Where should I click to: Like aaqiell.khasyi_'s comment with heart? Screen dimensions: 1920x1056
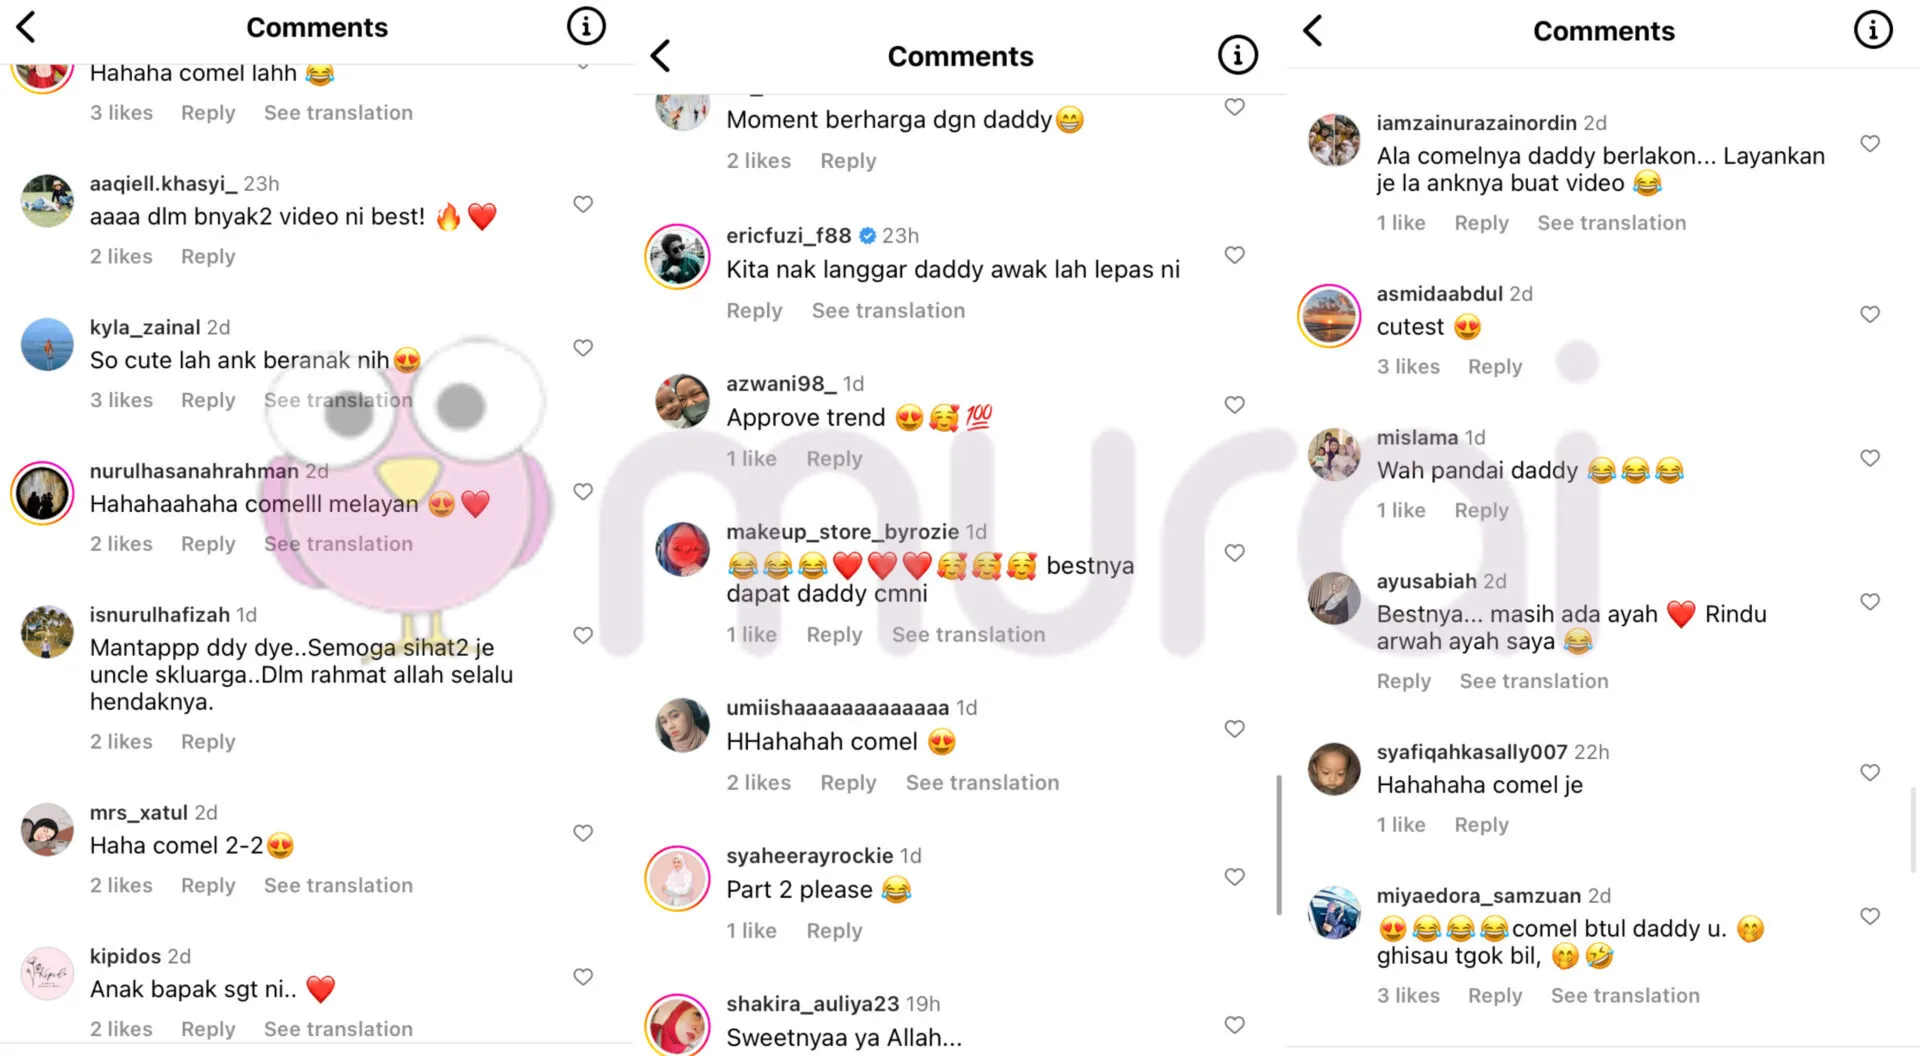pos(583,204)
